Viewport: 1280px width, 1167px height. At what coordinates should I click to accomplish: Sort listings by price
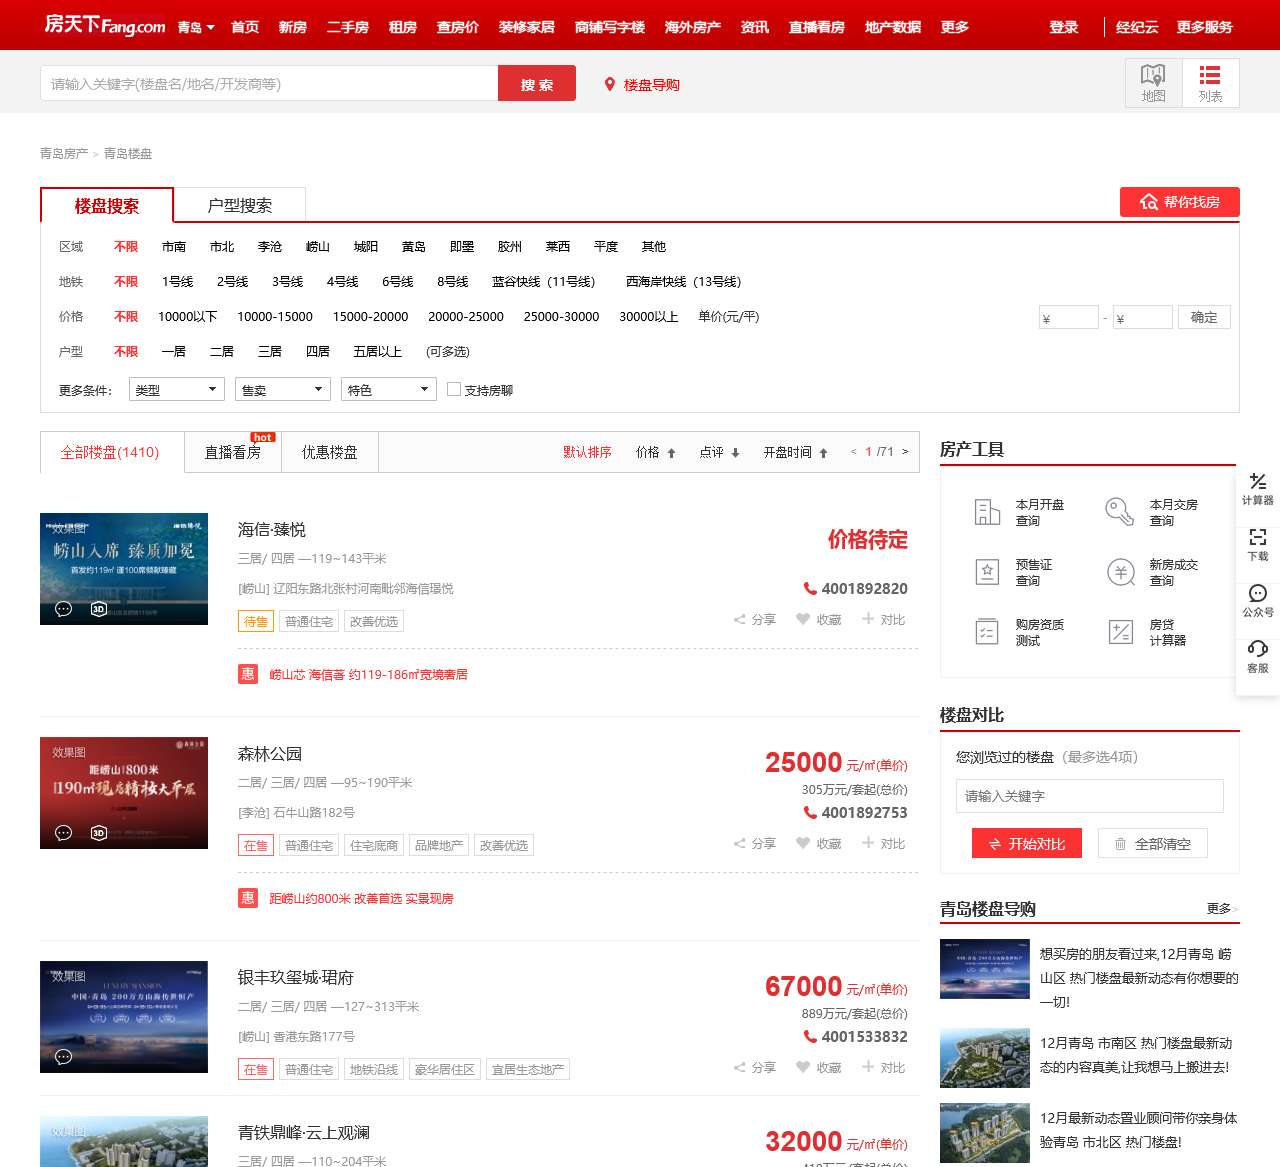click(655, 452)
